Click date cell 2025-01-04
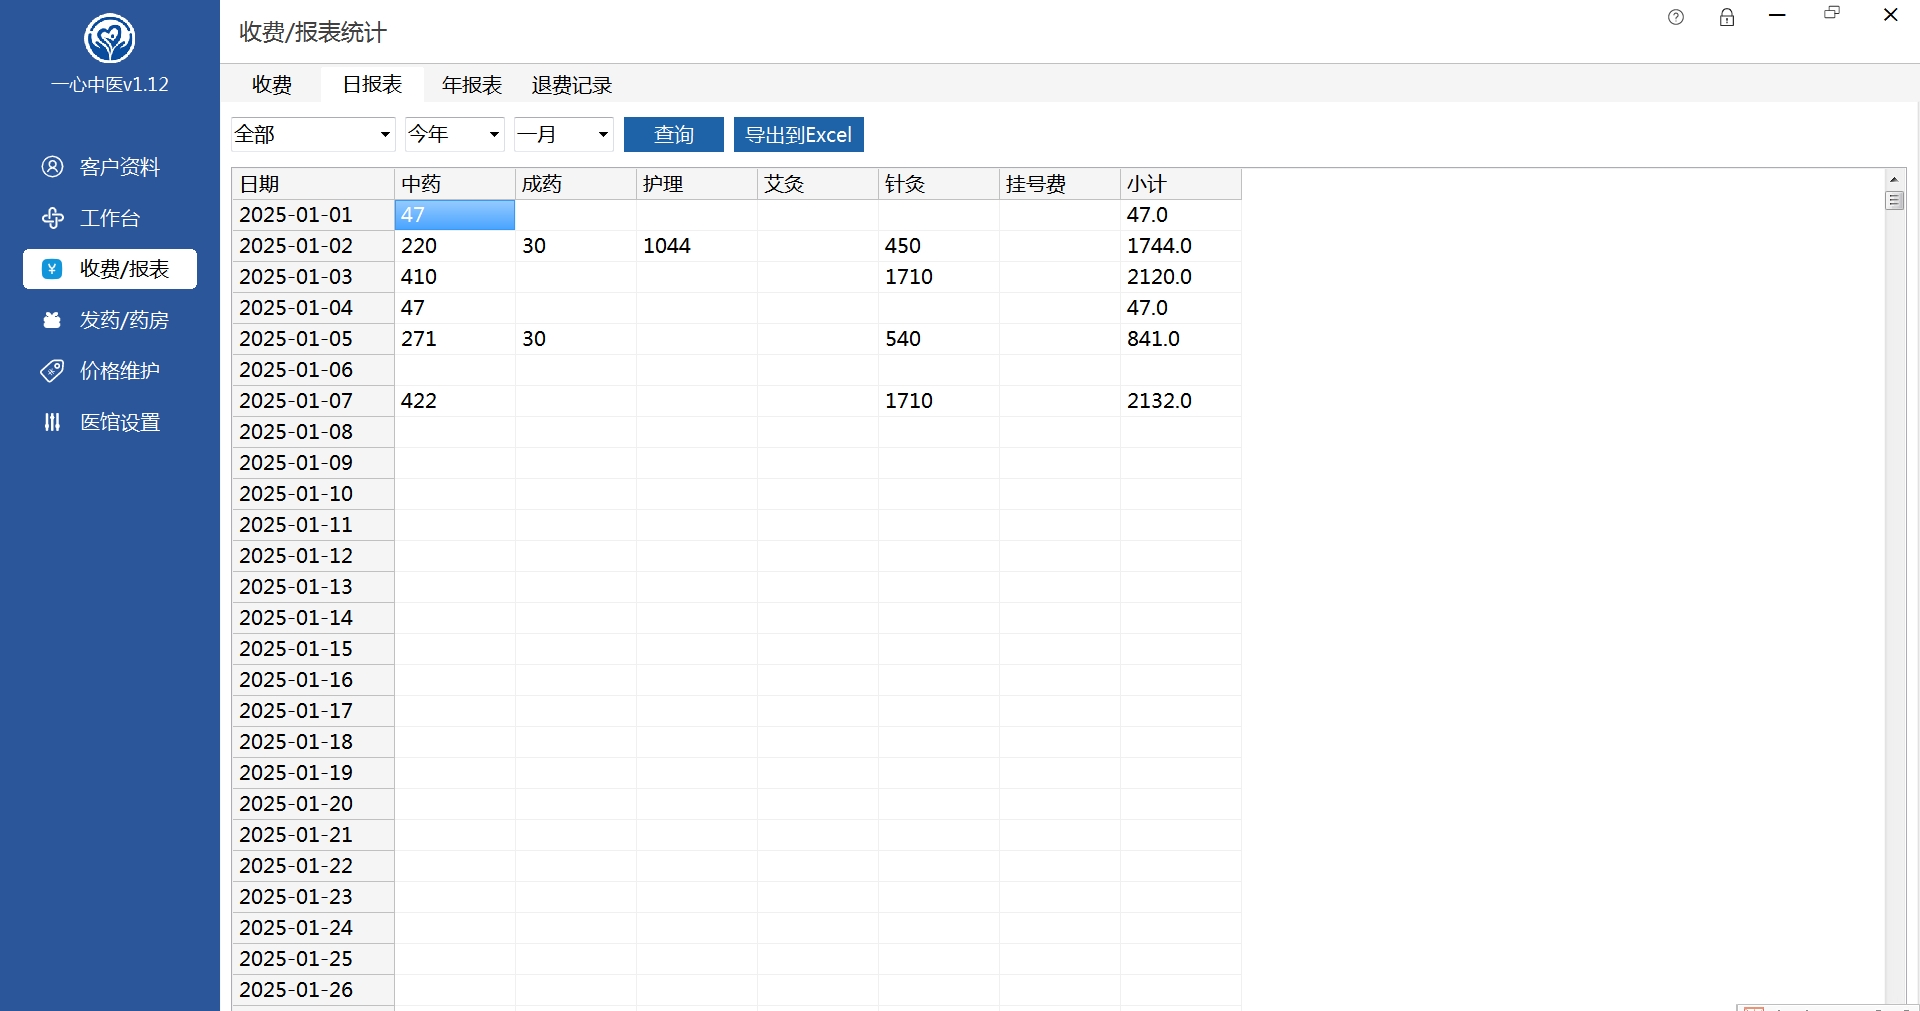1920x1011 pixels. 313,308
